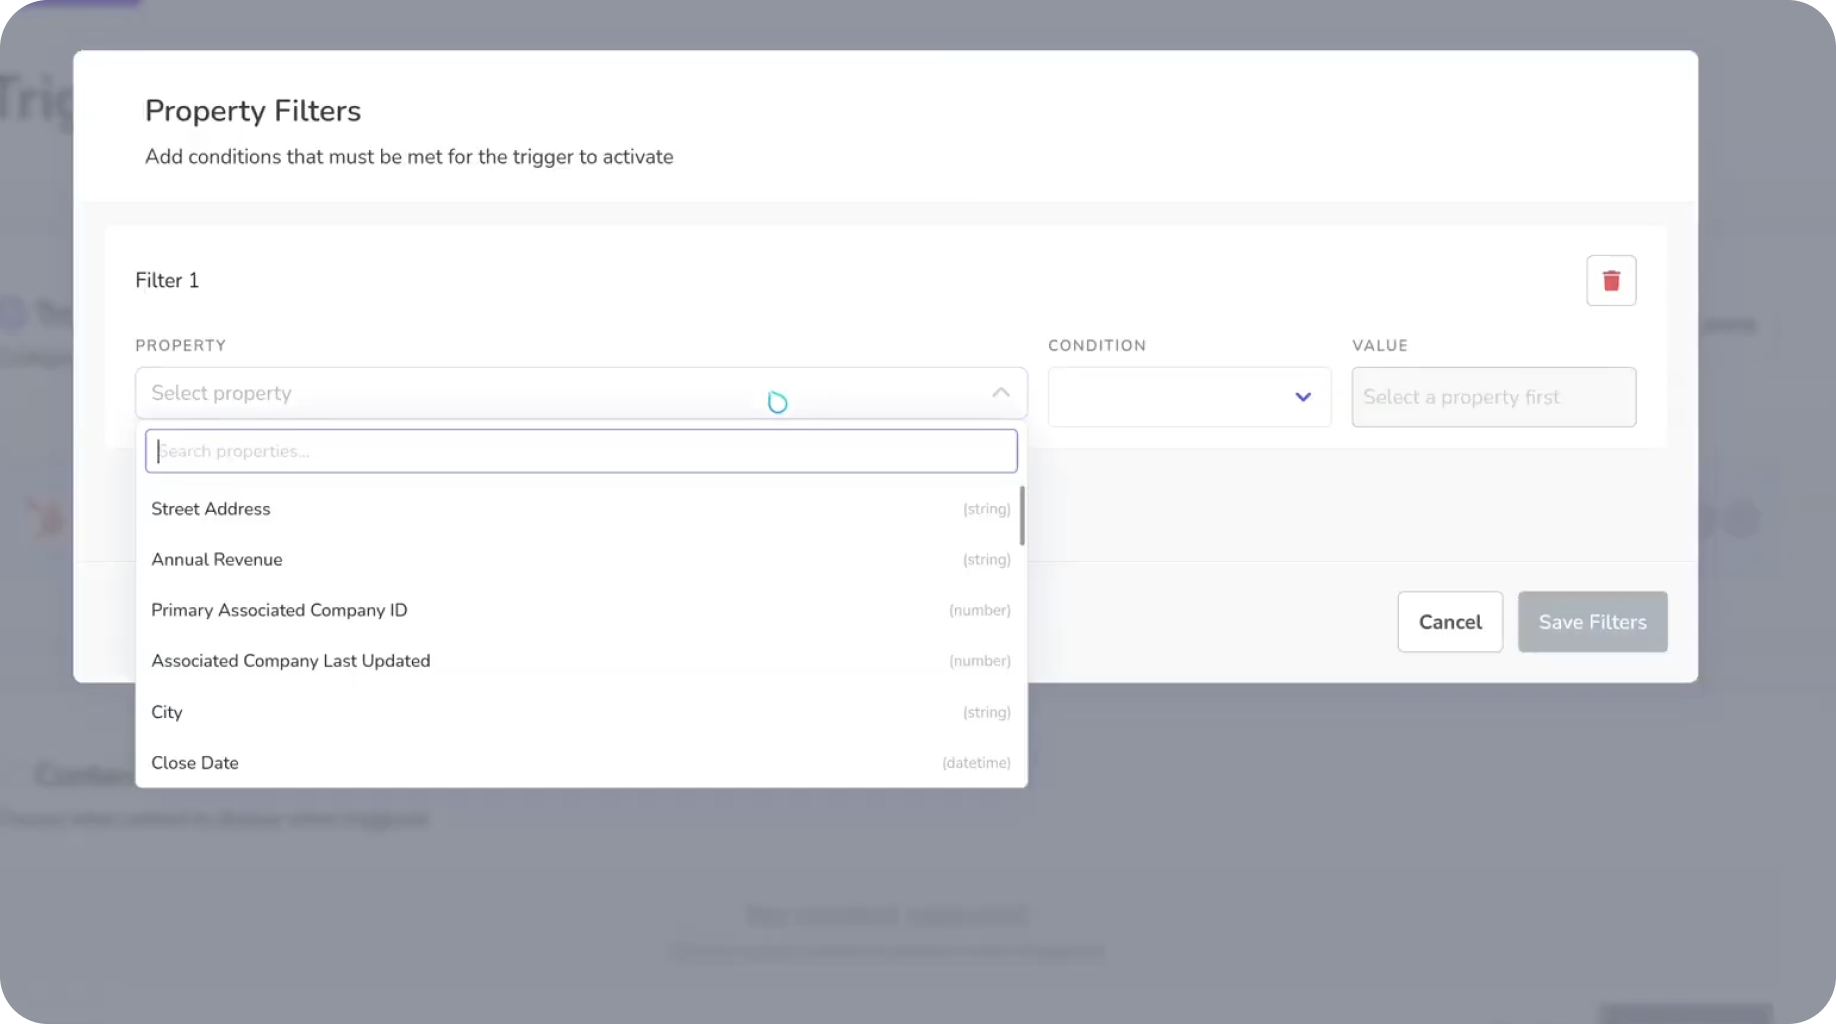Open the Condition dropdown
This screenshot has height=1024, width=1836.
1189,397
